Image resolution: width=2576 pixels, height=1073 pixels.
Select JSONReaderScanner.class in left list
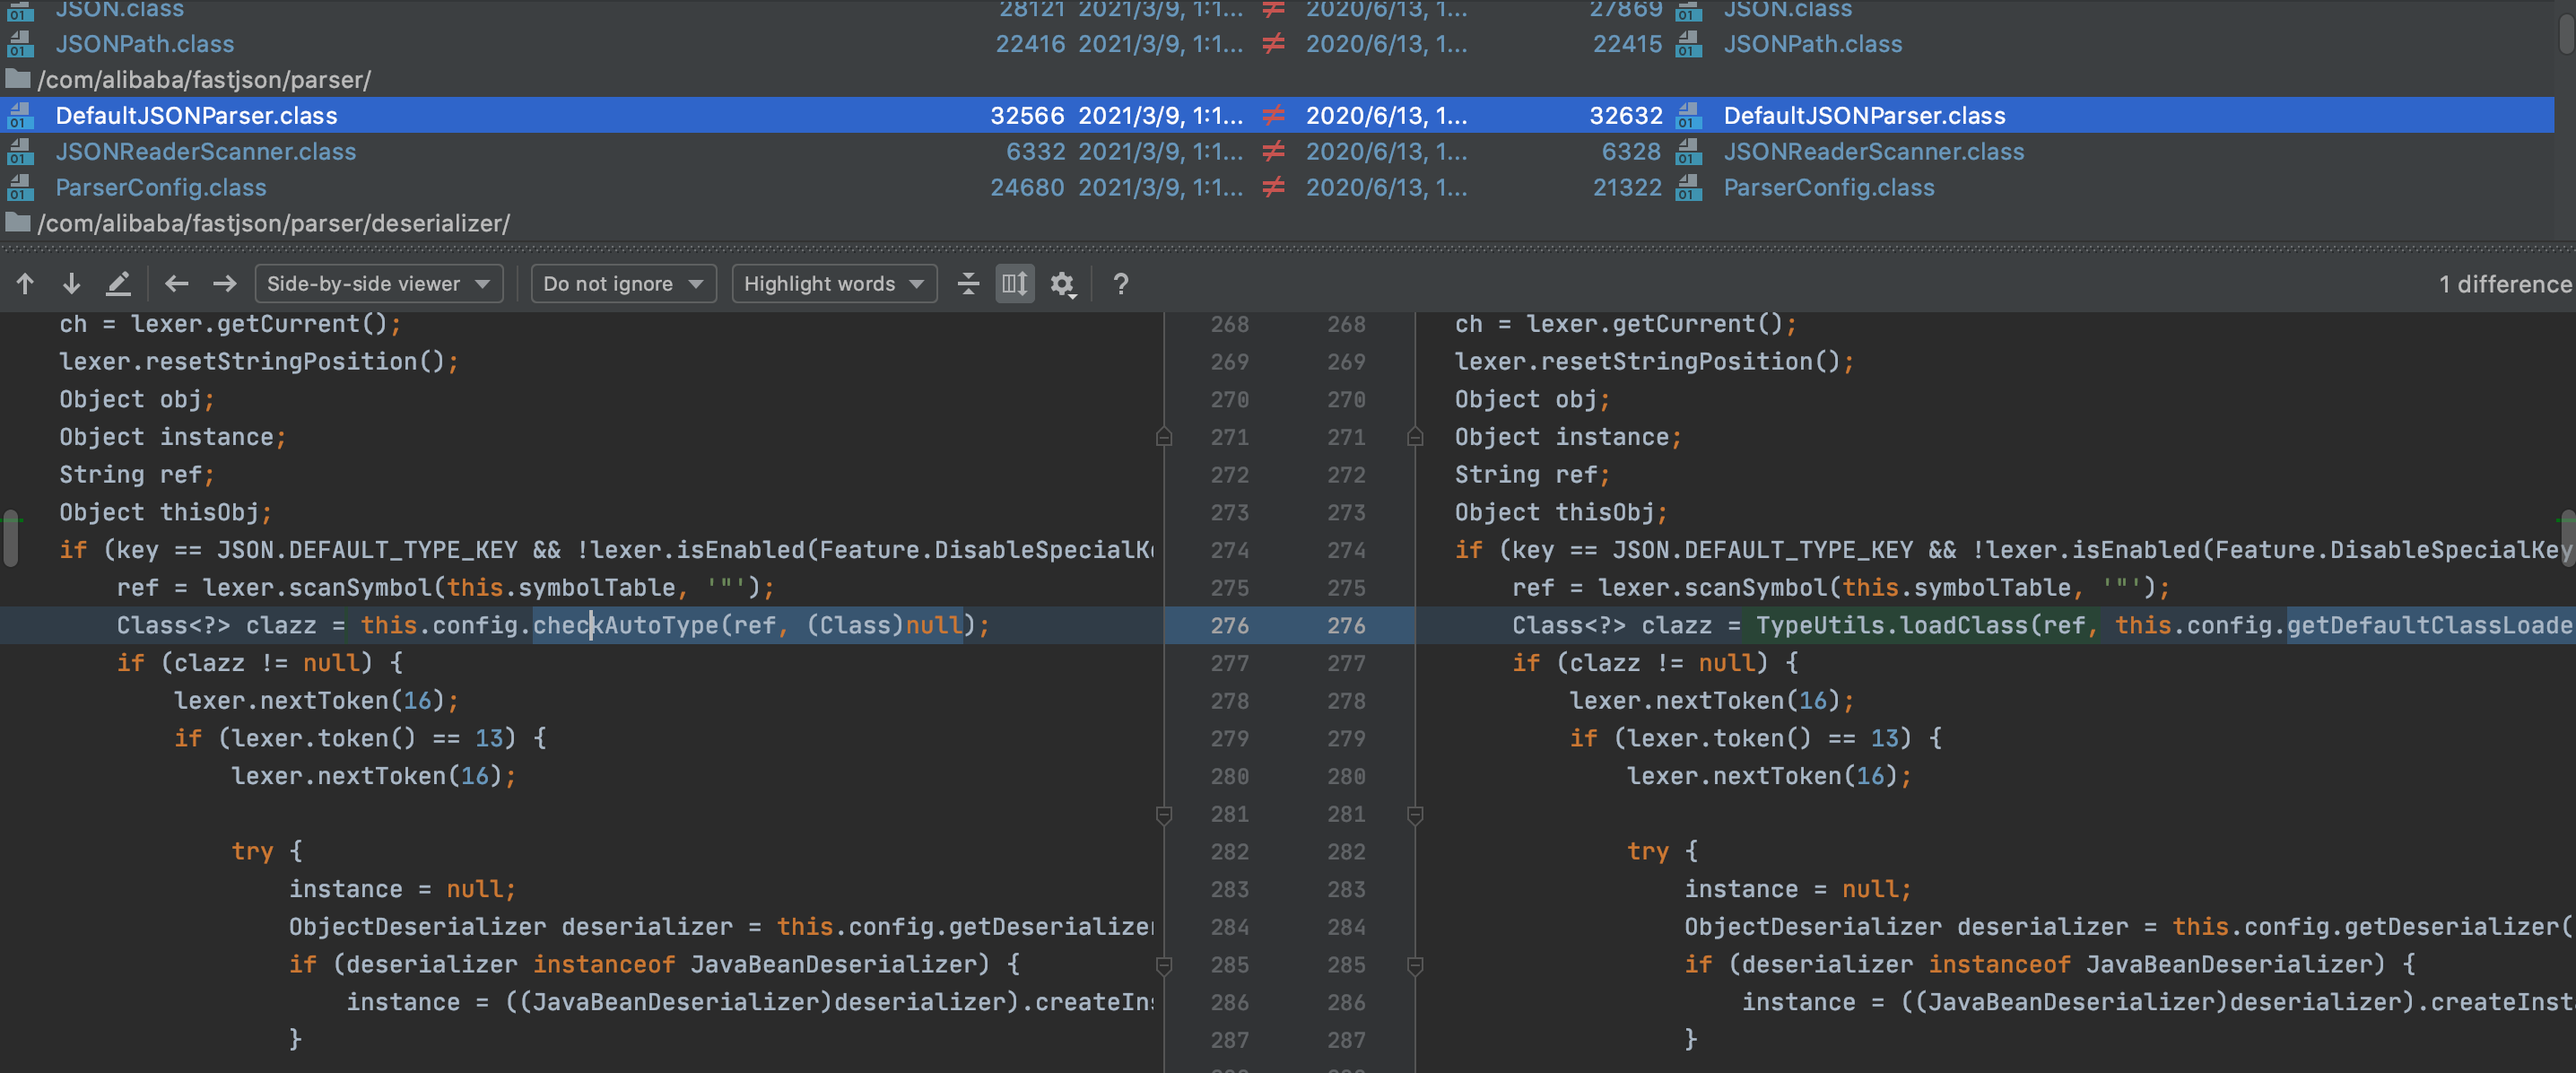pyautogui.click(x=205, y=152)
